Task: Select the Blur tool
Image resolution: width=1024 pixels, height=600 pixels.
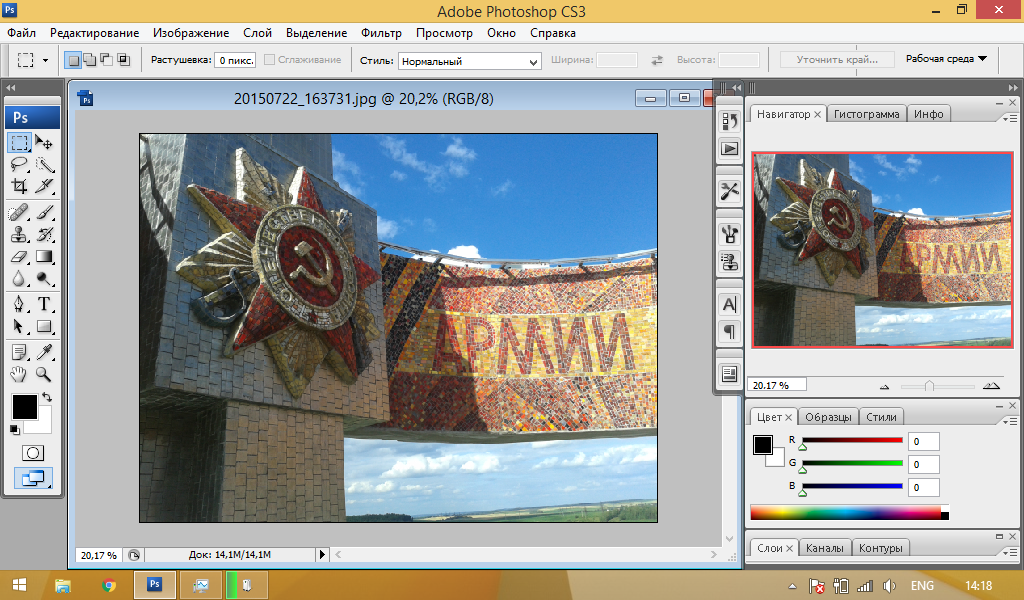Action: (20, 279)
